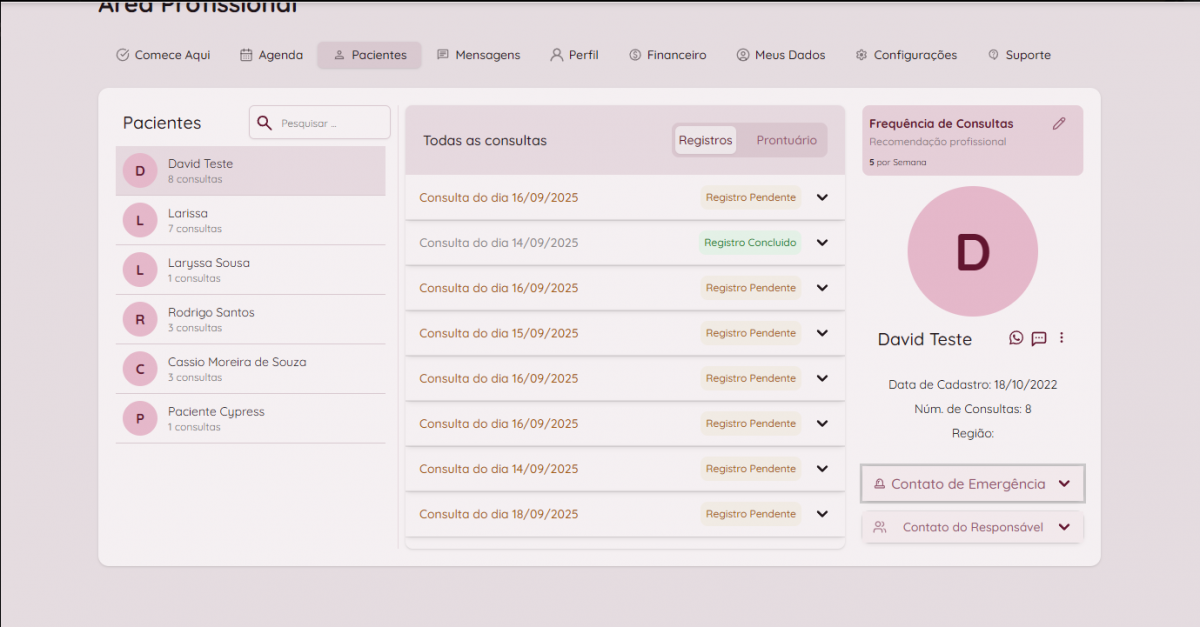This screenshot has height=627, width=1200.
Task: Select patient Cassio Moreira de Souza
Action: [x=237, y=368]
